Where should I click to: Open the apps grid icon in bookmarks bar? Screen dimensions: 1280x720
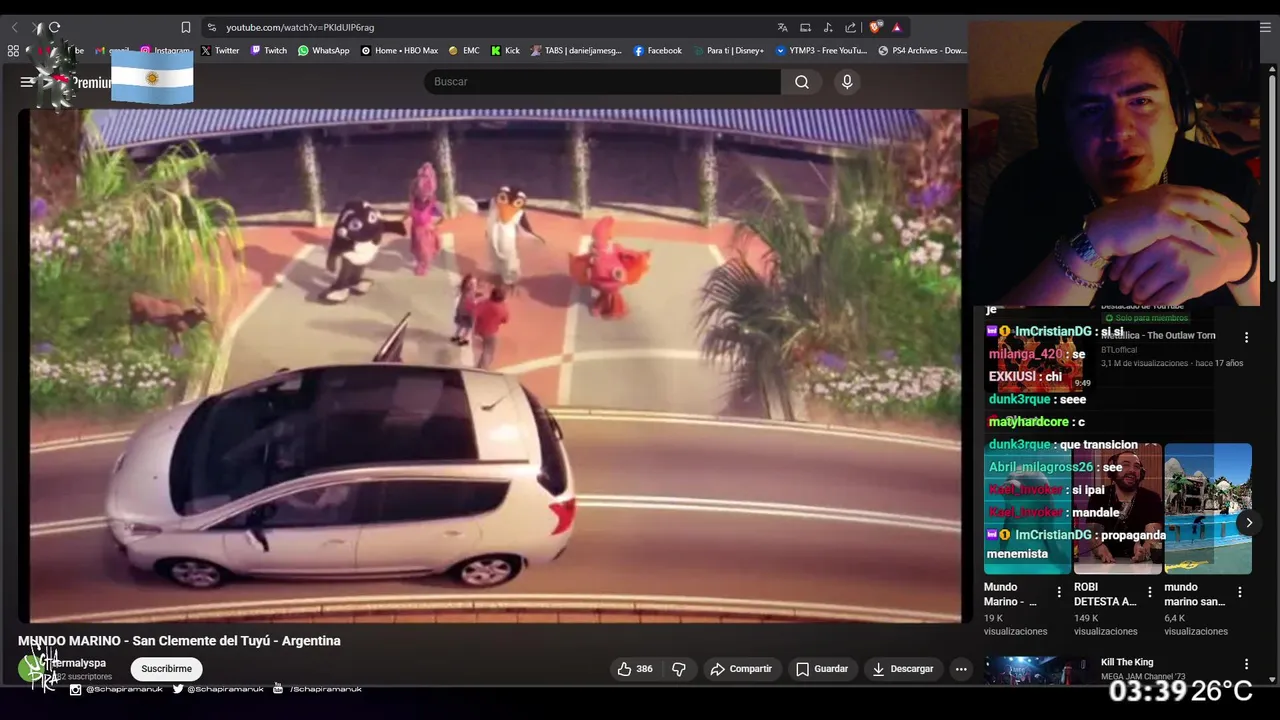coord(13,50)
